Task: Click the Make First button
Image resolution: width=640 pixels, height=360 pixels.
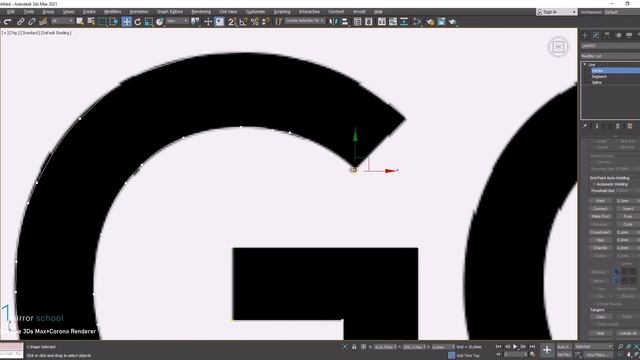Action: (600, 216)
